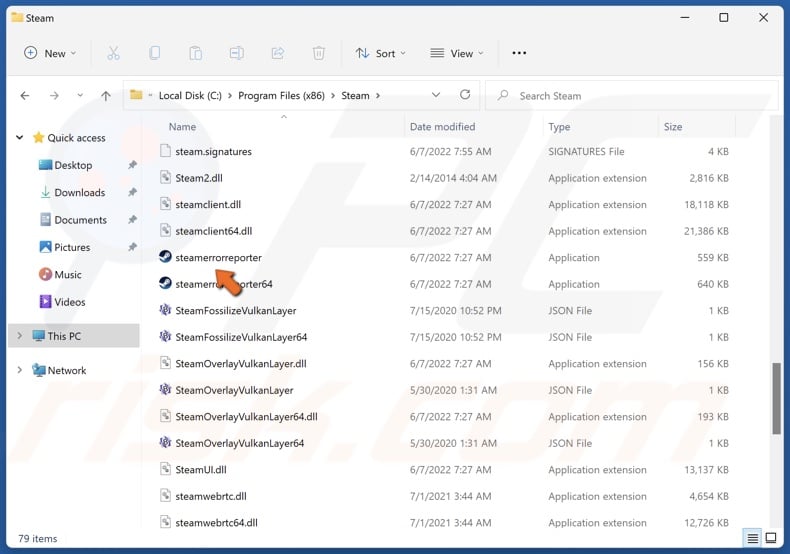Switch to details view in status bar
This screenshot has height=554, width=790.
[752, 539]
